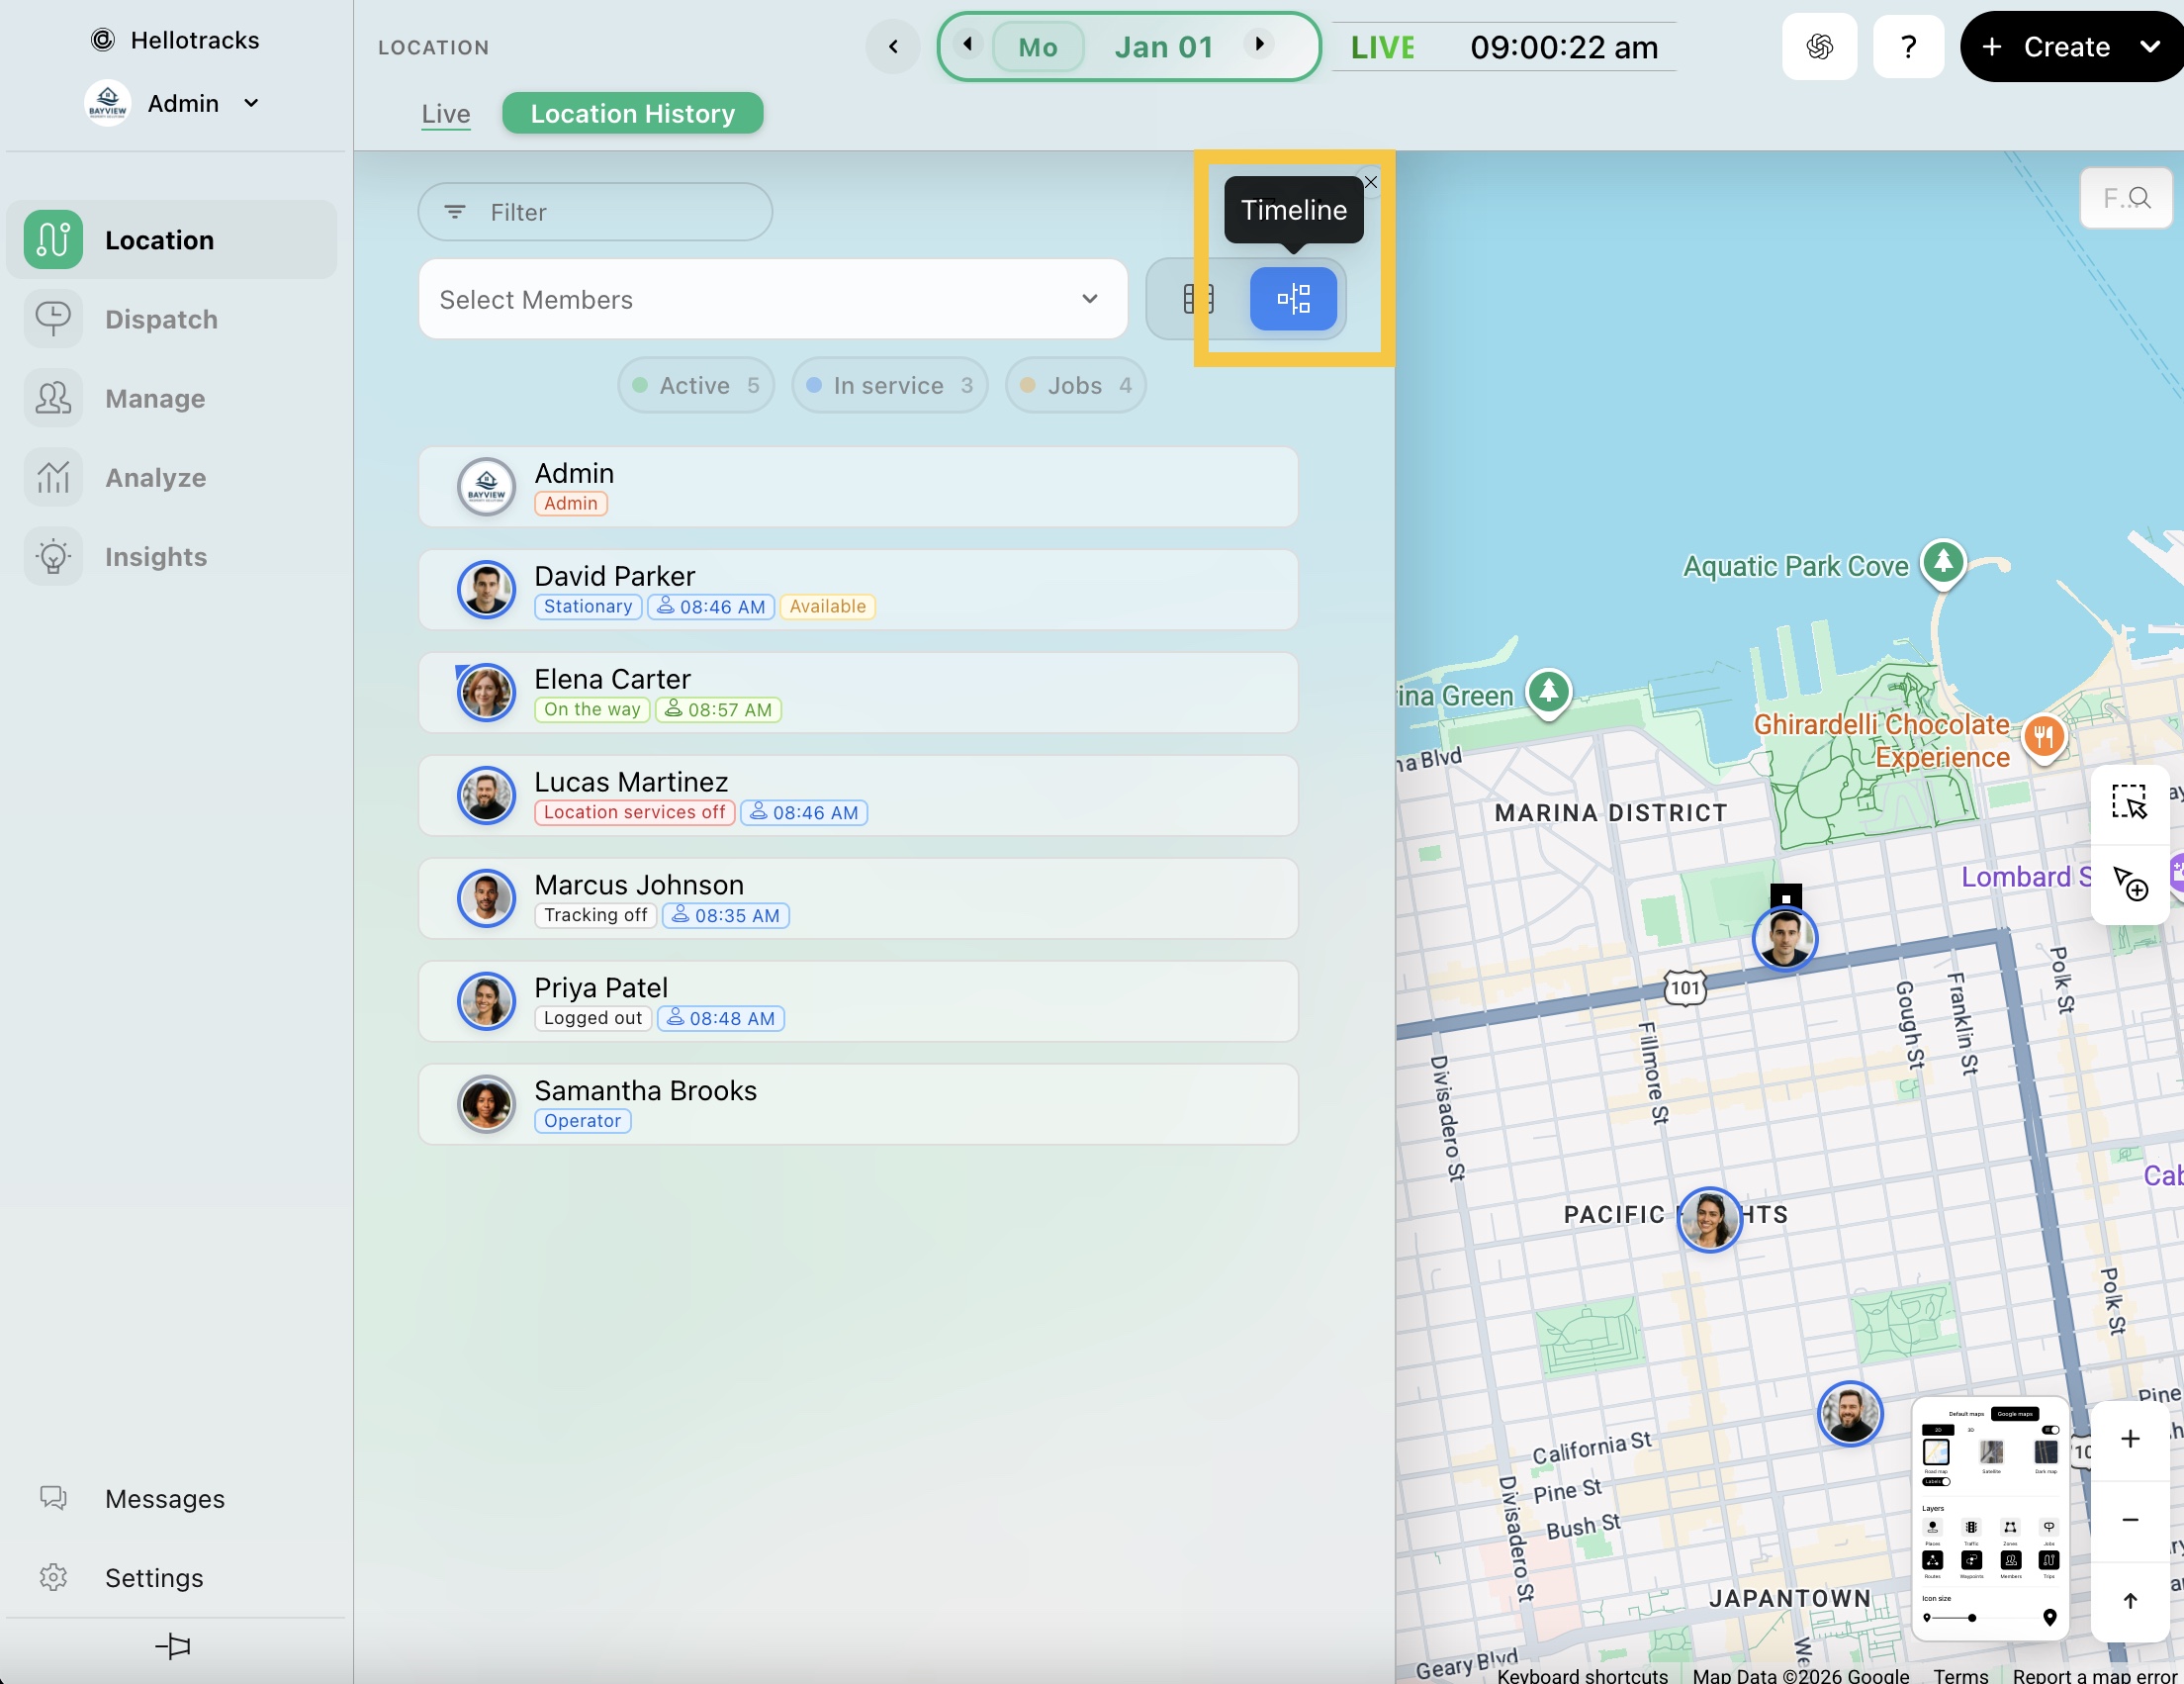Open Insights lightbulb in sidebar
This screenshot has height=1684, width=2184.
(54, 557)
